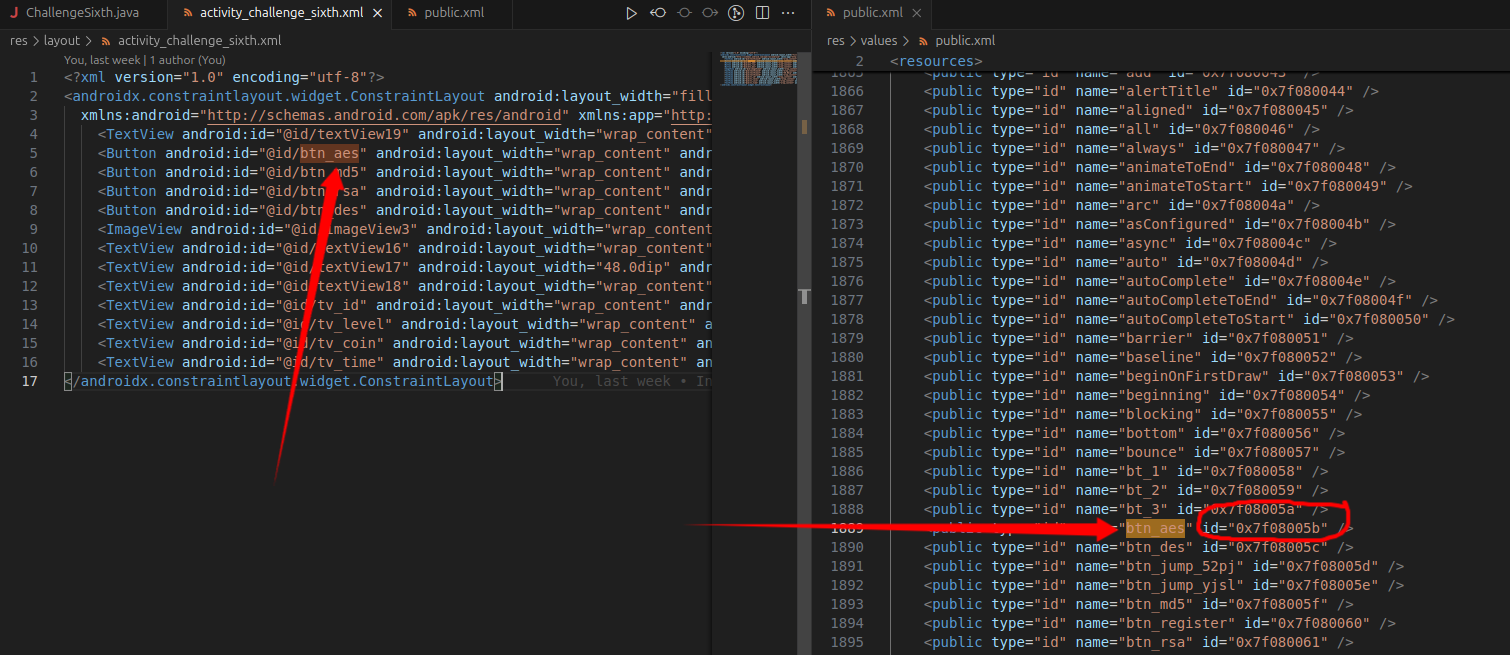Click 'res' breadcrumb in right editor

point(836,41)
